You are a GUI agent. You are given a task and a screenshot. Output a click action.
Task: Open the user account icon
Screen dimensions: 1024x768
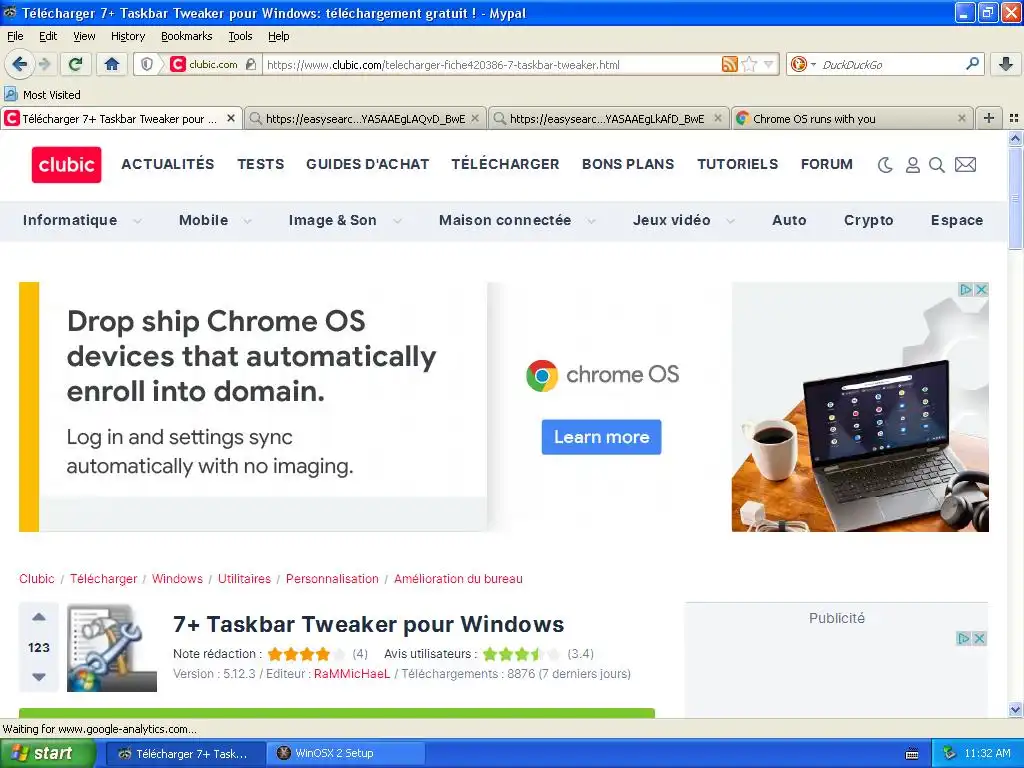(912, 165)
